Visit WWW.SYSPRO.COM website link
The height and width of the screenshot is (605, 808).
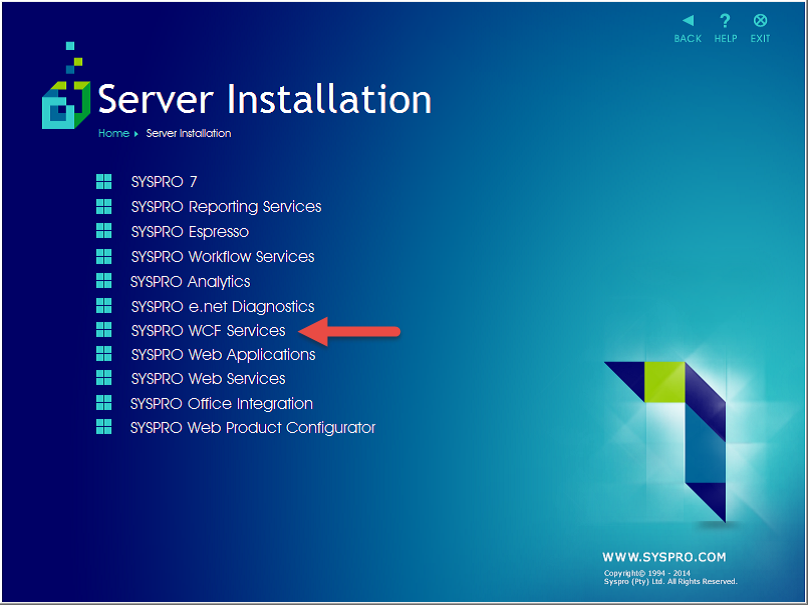pos(664,557)
